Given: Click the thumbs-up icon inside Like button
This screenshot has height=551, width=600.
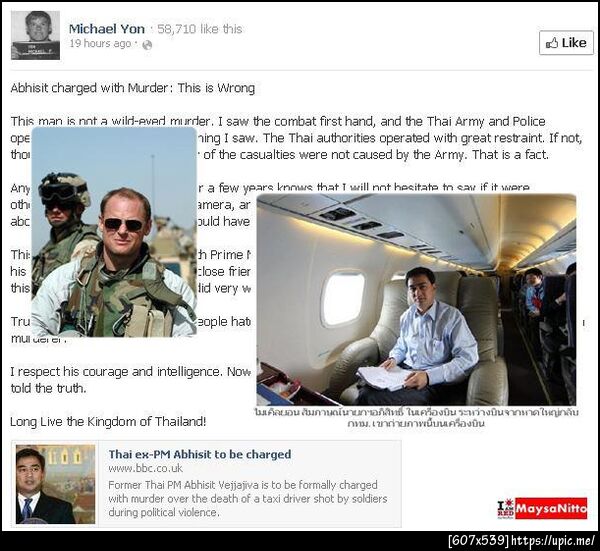Looking at the screenshot, I should [552, 43].
